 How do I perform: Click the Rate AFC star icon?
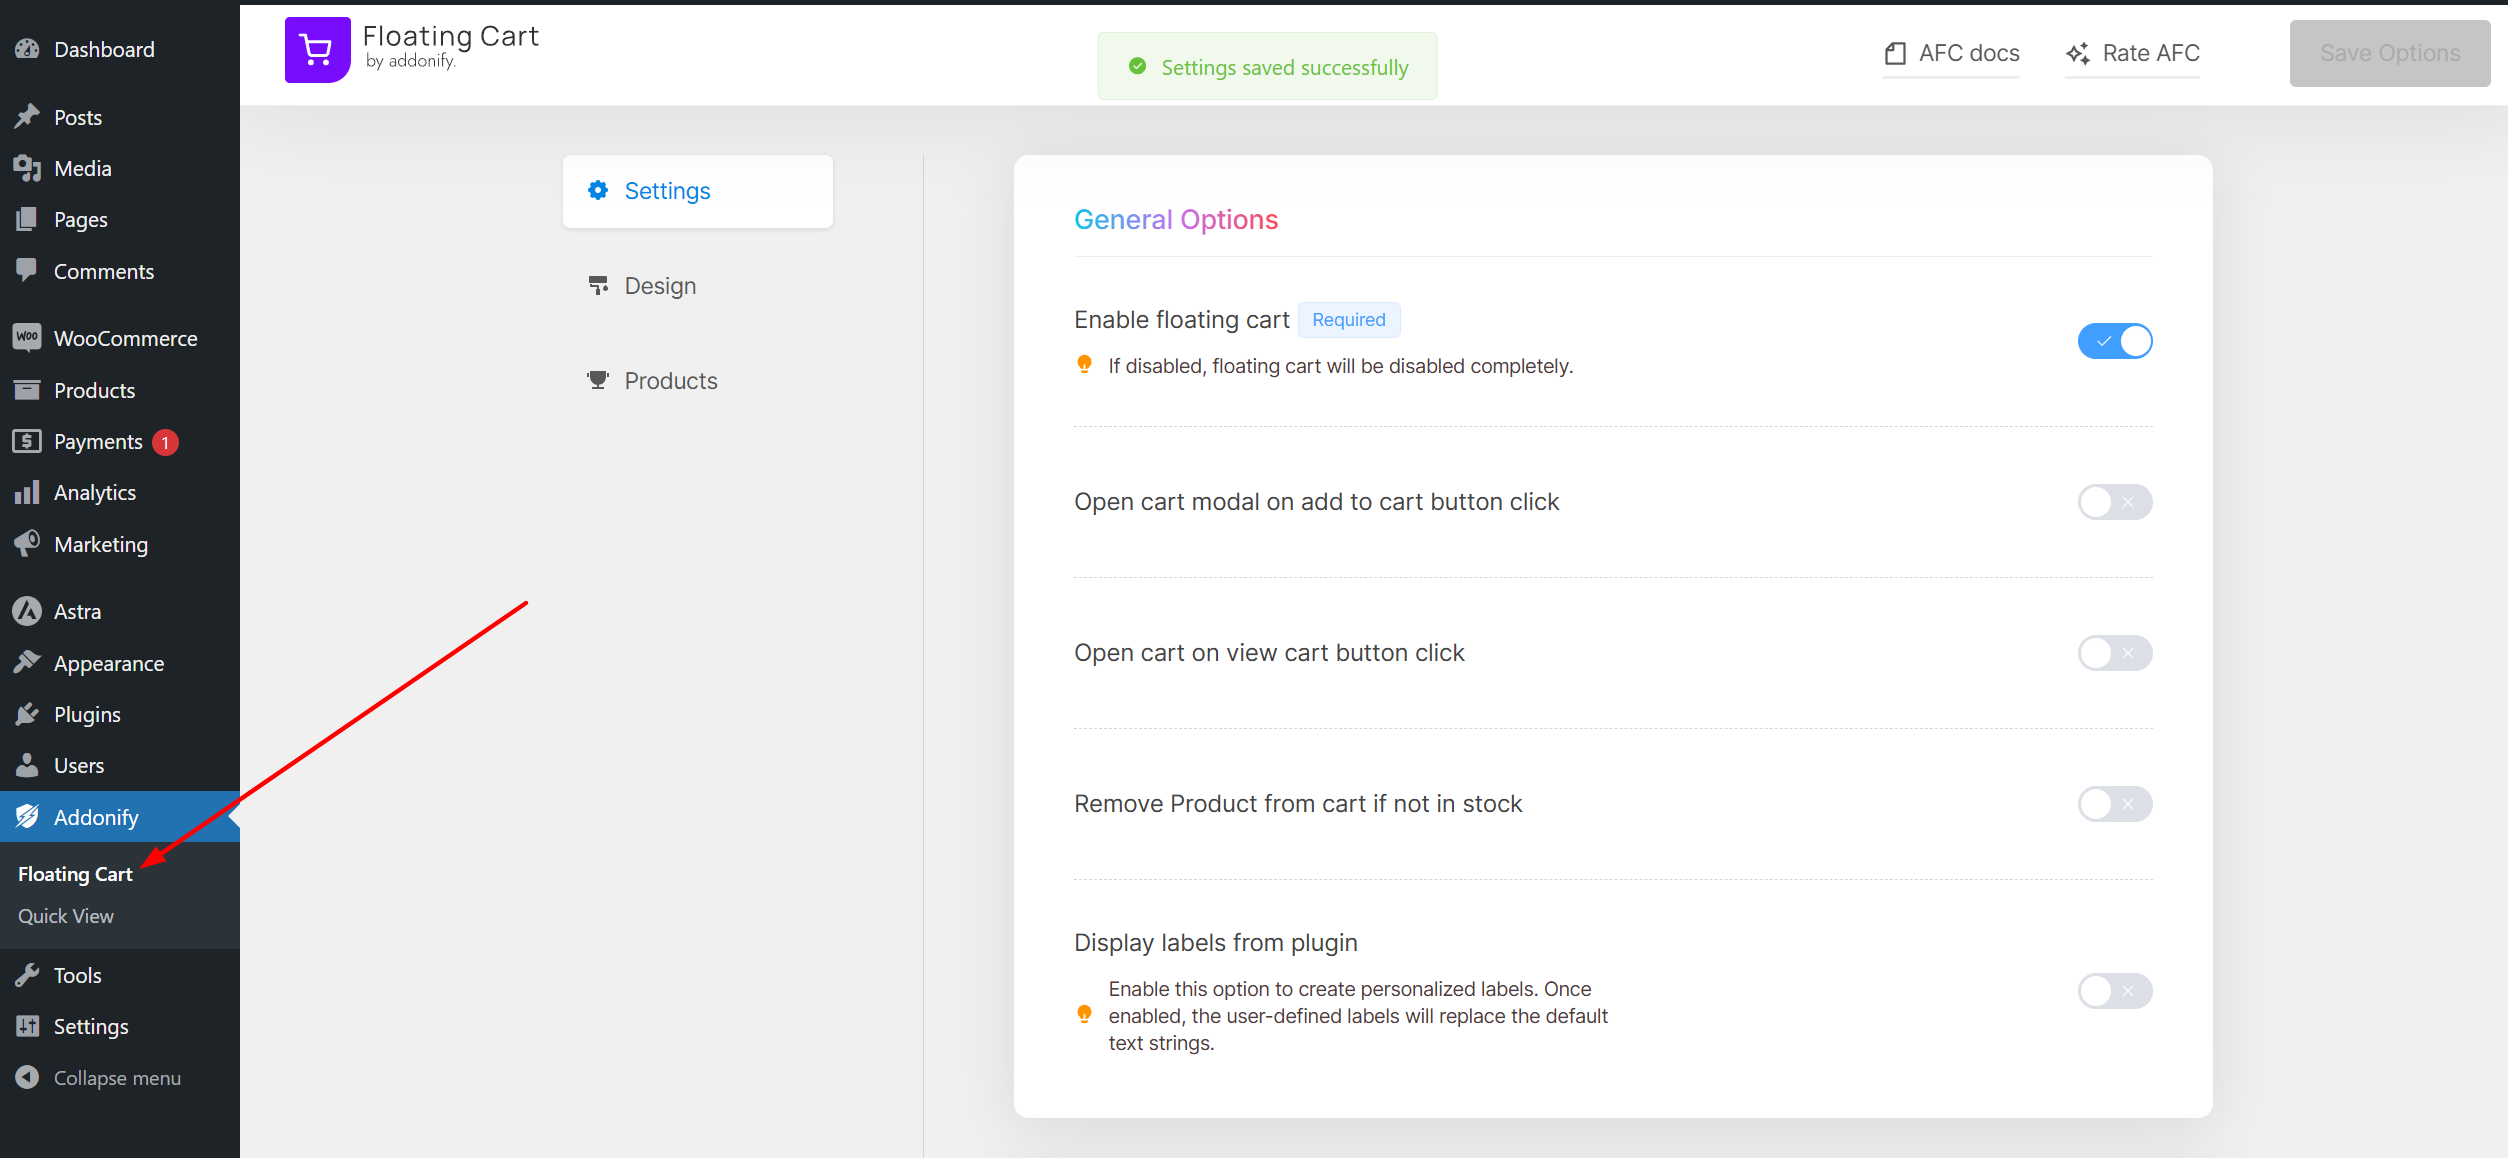[2078, 53]
